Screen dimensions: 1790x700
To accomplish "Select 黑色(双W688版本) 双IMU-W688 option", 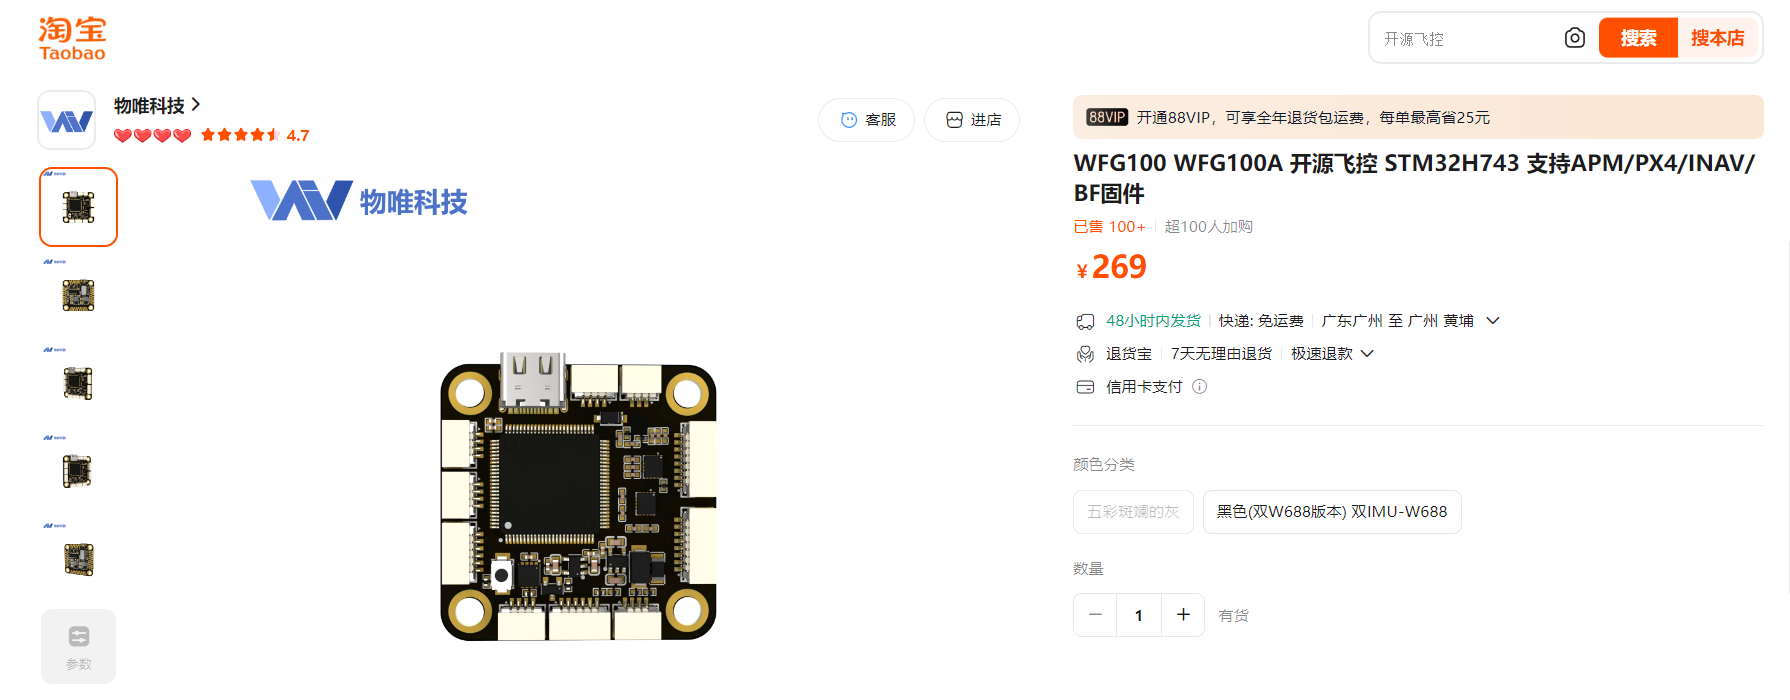I will click(x=1332, y=512).
